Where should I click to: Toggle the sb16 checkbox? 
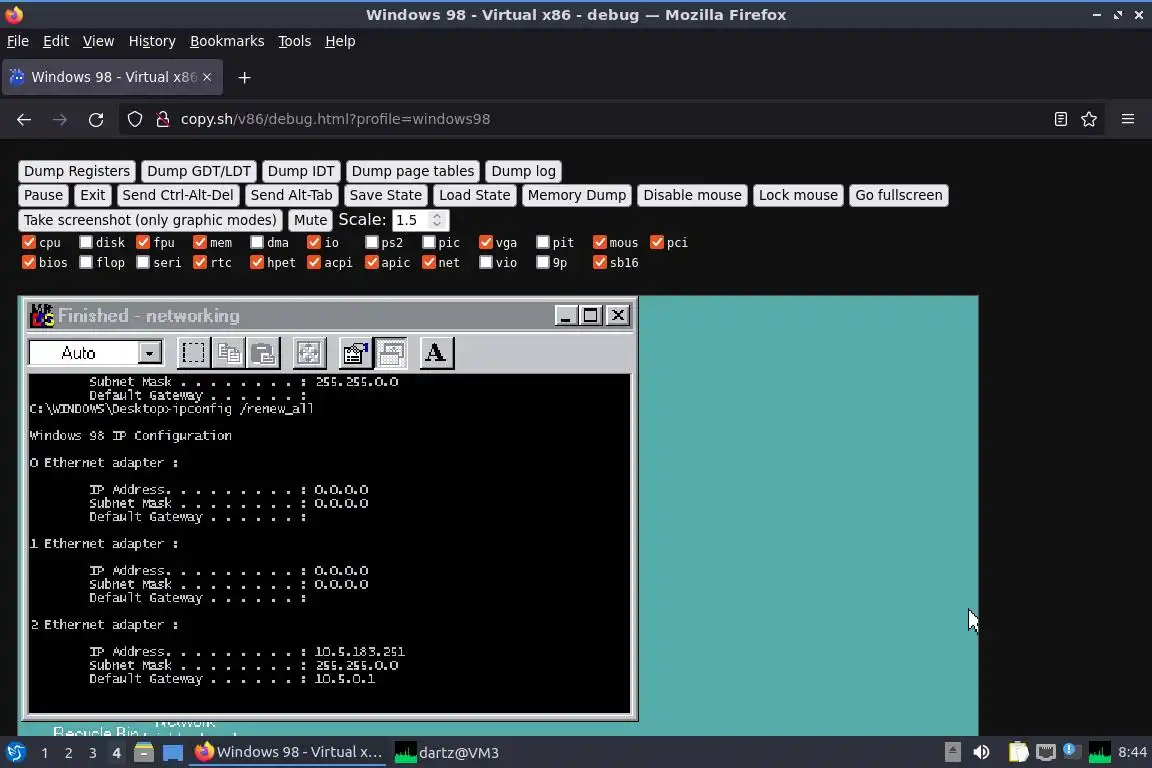(600, 262)
